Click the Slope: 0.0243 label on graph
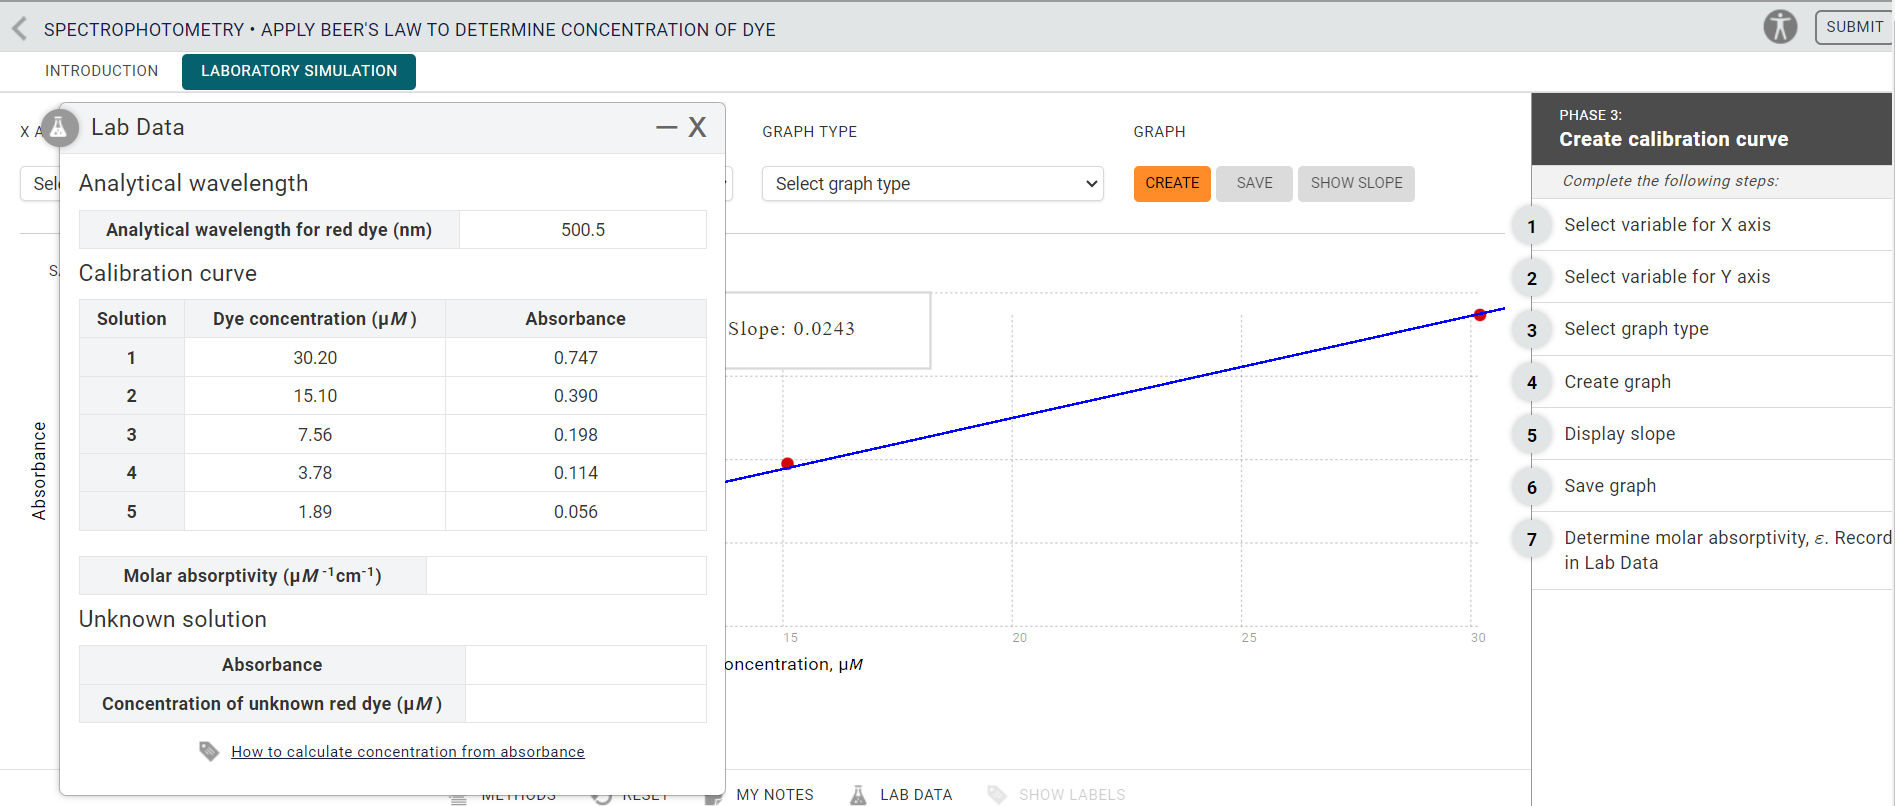 tap(791, 329)
